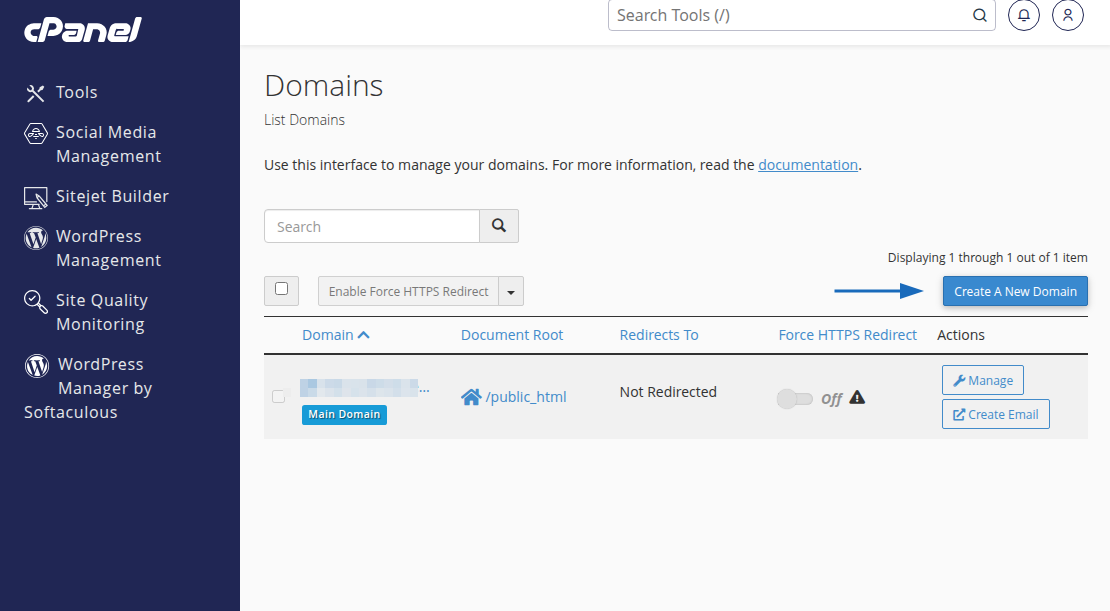The height and width of the screenshot is (611, 1110).
Task: Click inside the Search Tools field
Action: pyautogui.click(x=790, y=15)
